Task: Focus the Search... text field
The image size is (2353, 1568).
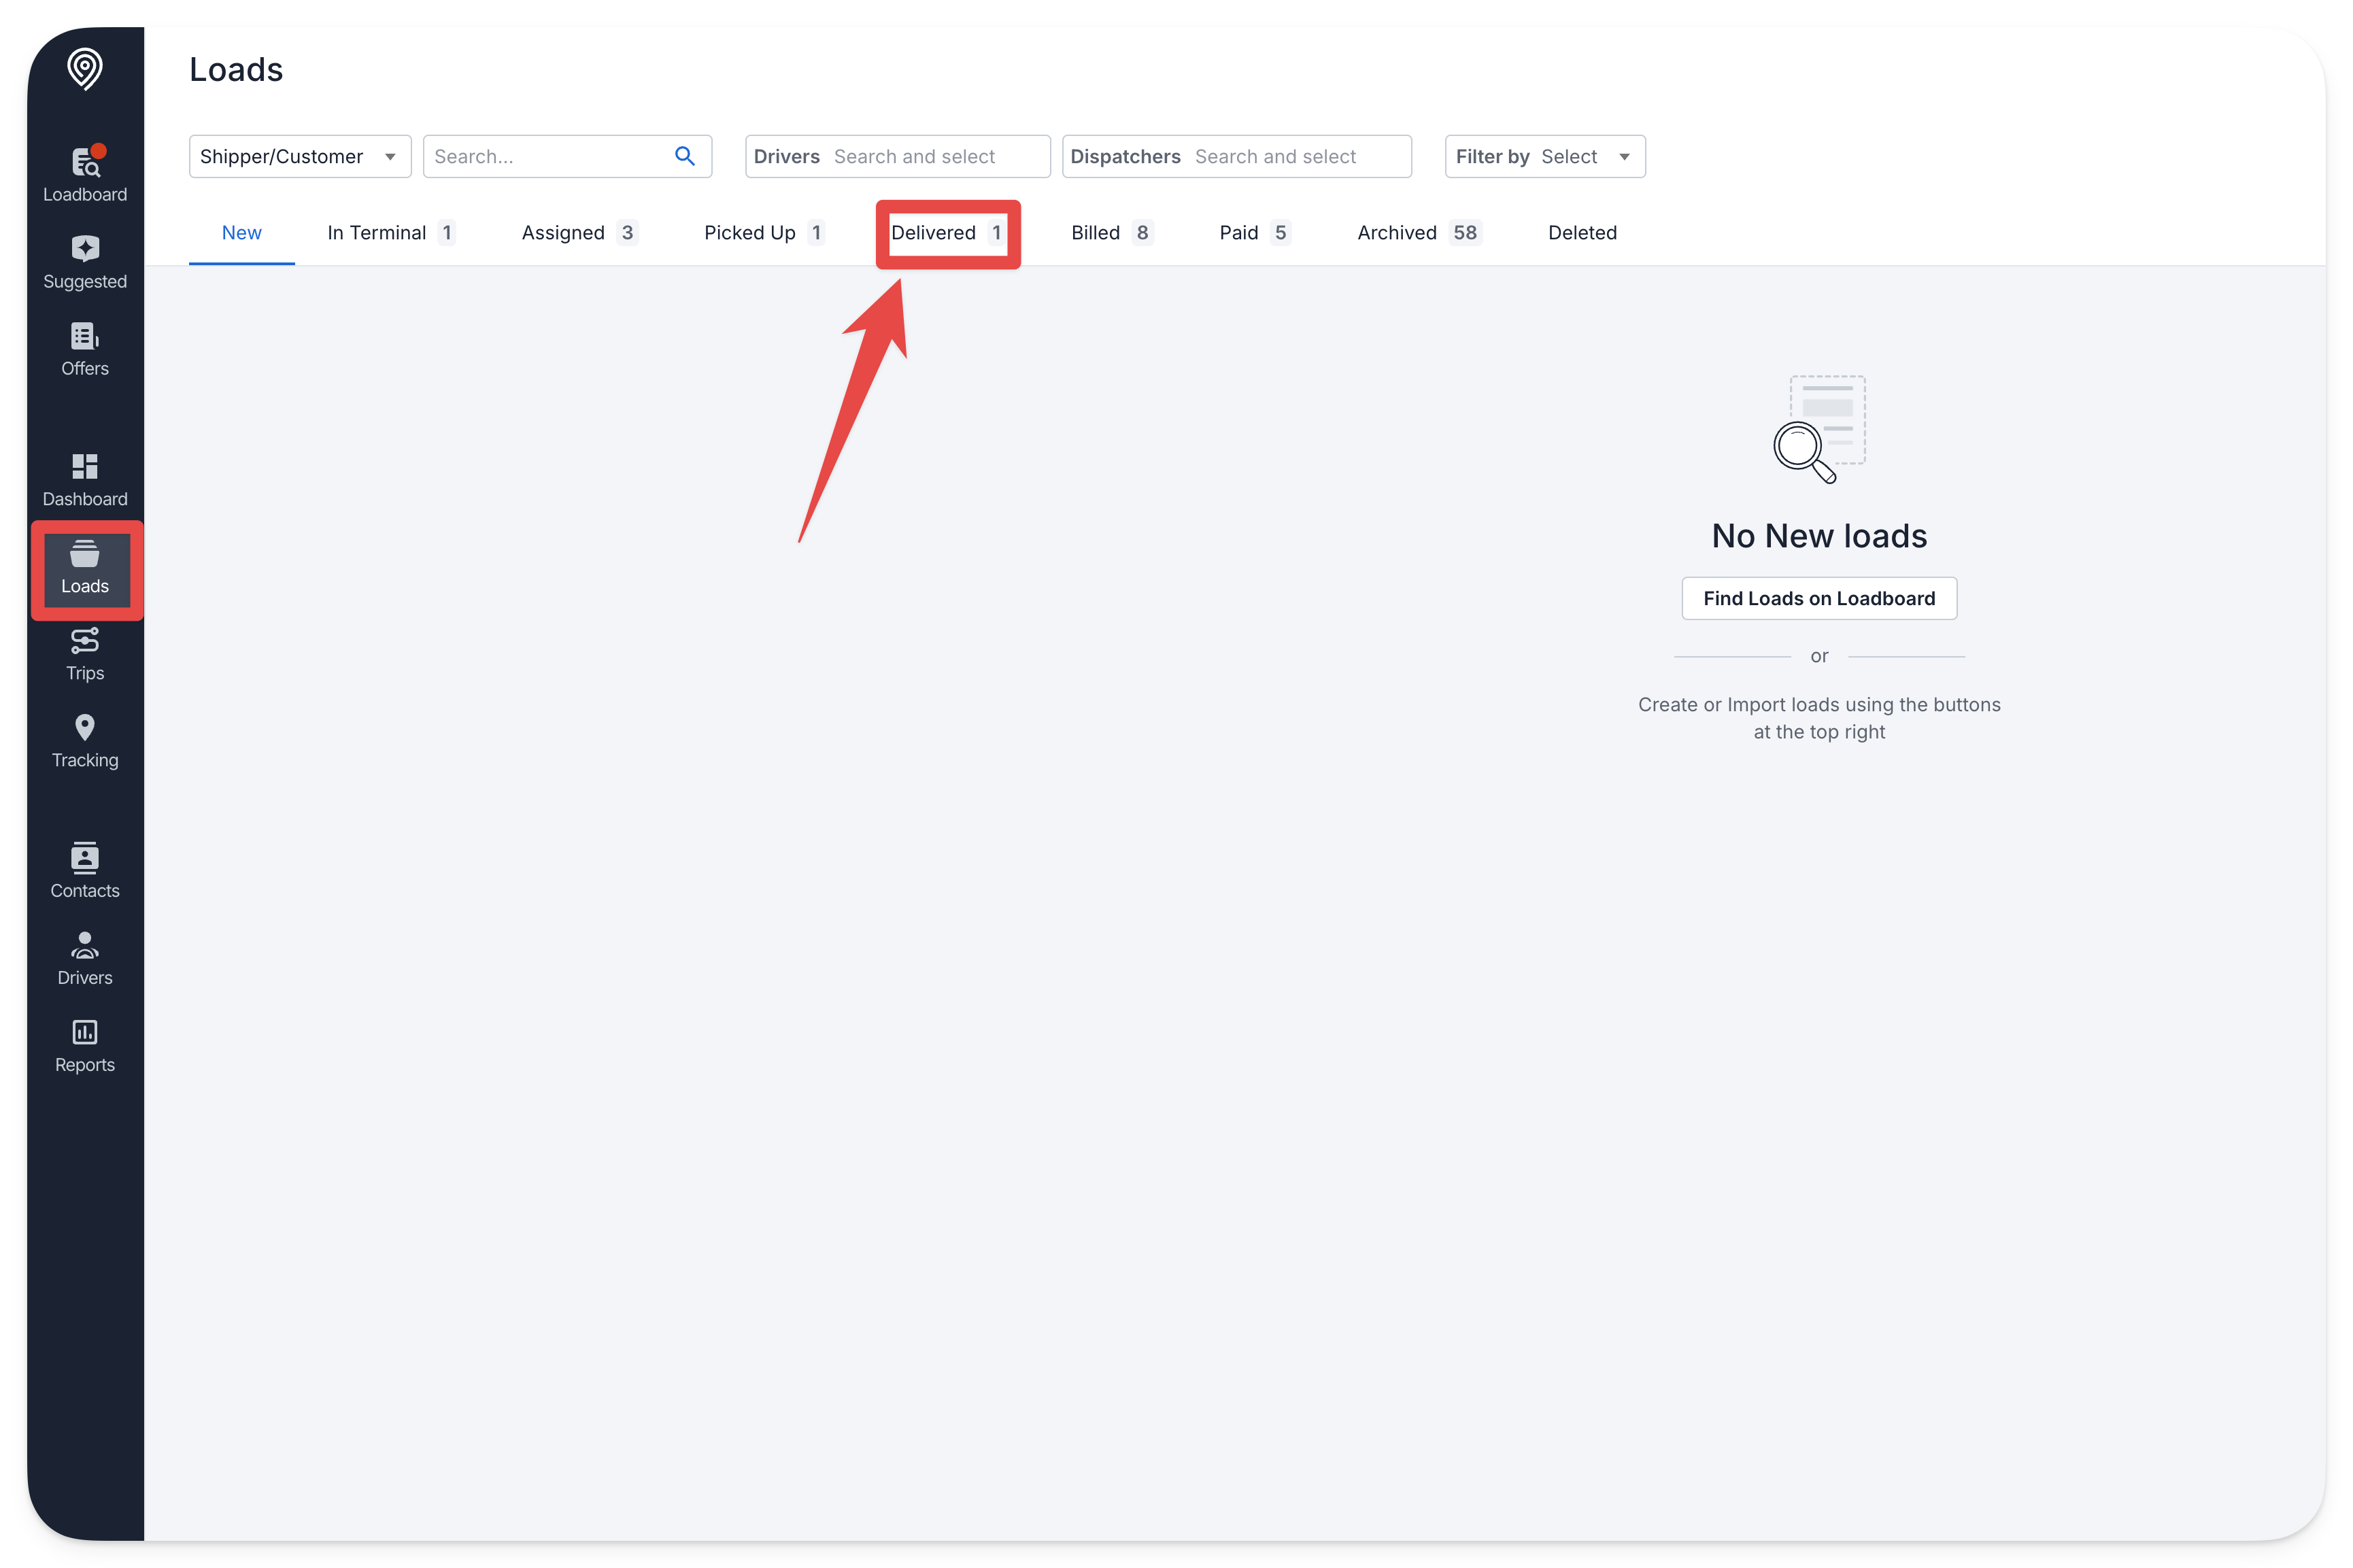Action: pyautogui.click(x=567, y=156)
